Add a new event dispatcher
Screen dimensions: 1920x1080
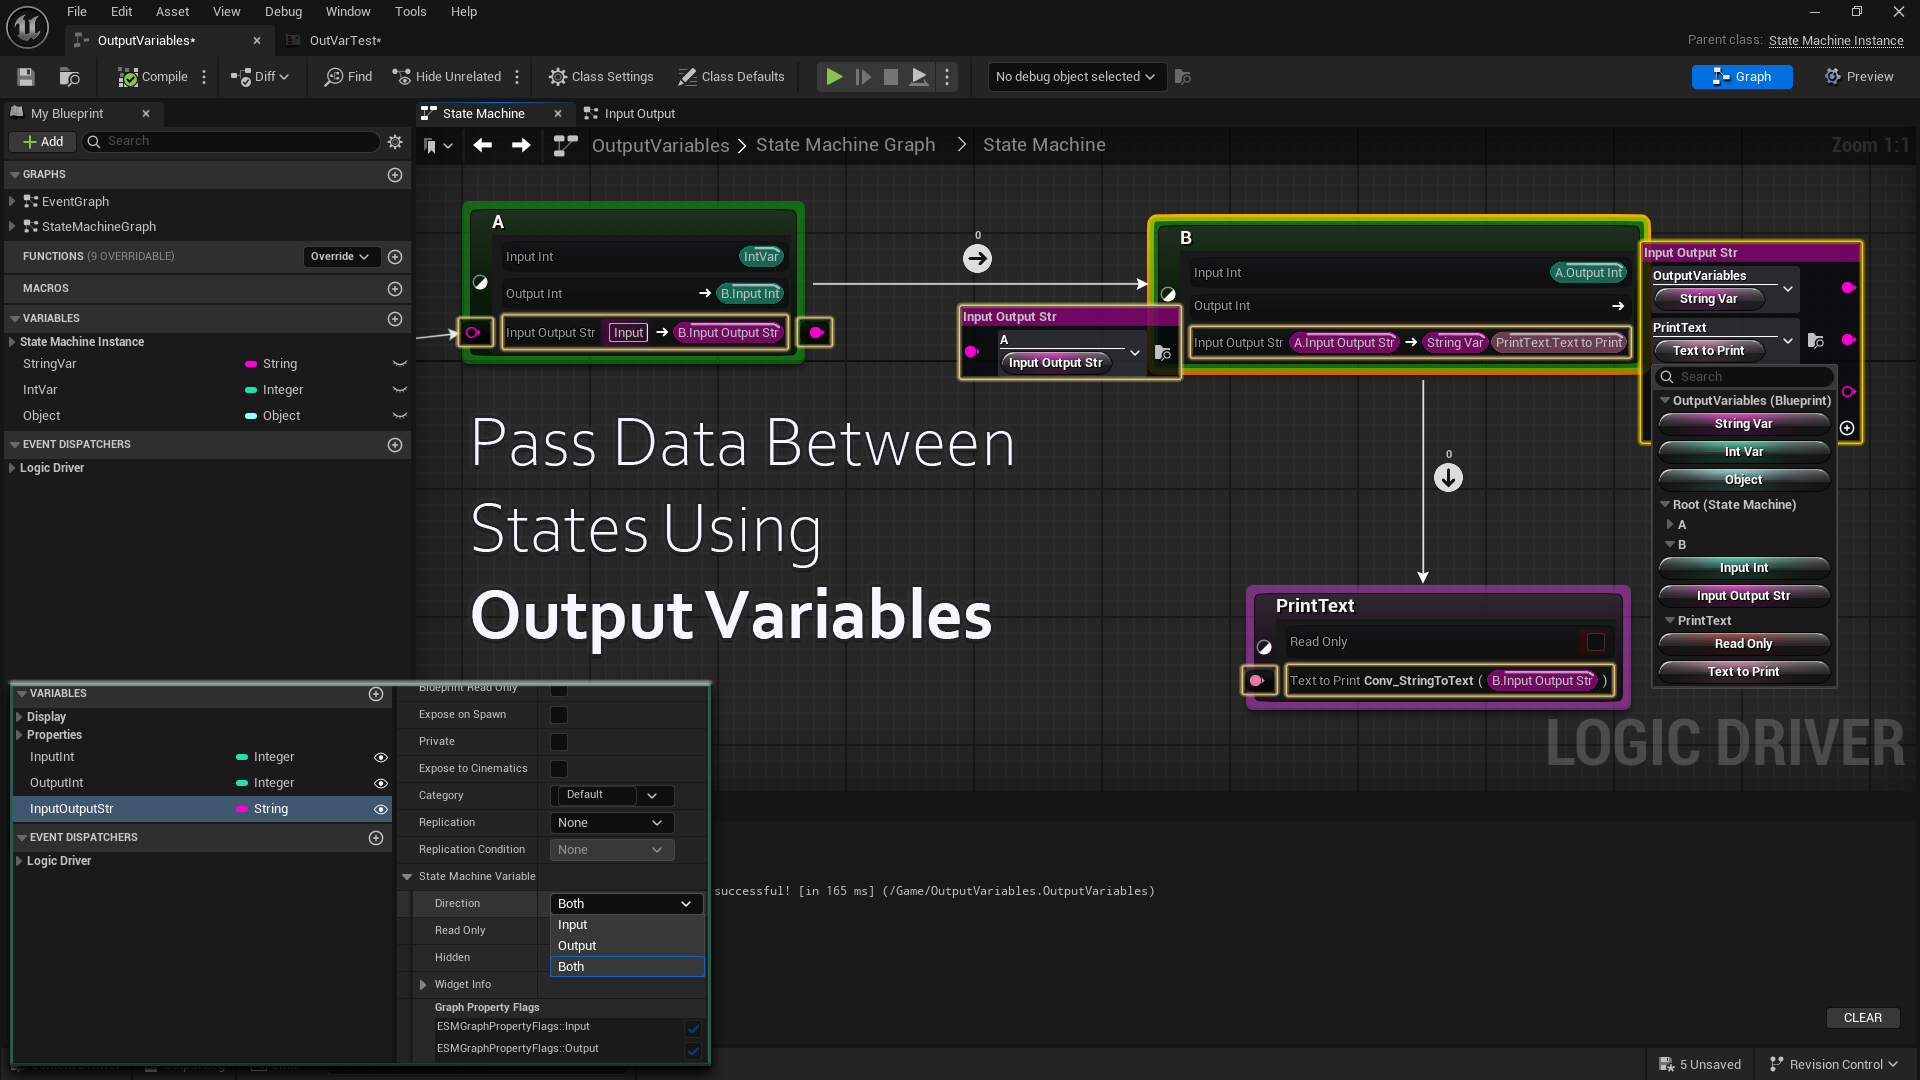(x=395, y=445)
